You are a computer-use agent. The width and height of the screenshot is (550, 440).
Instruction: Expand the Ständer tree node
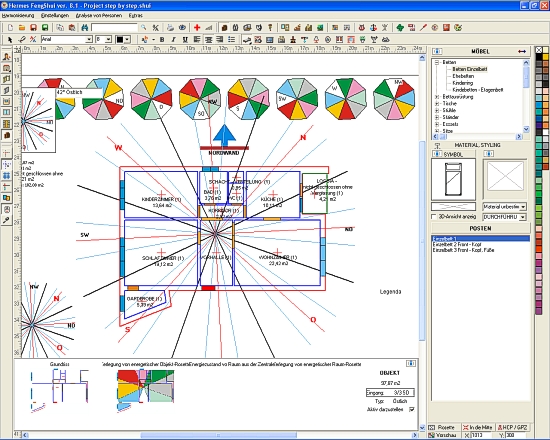pyautogui.click(x=437, y=117)
